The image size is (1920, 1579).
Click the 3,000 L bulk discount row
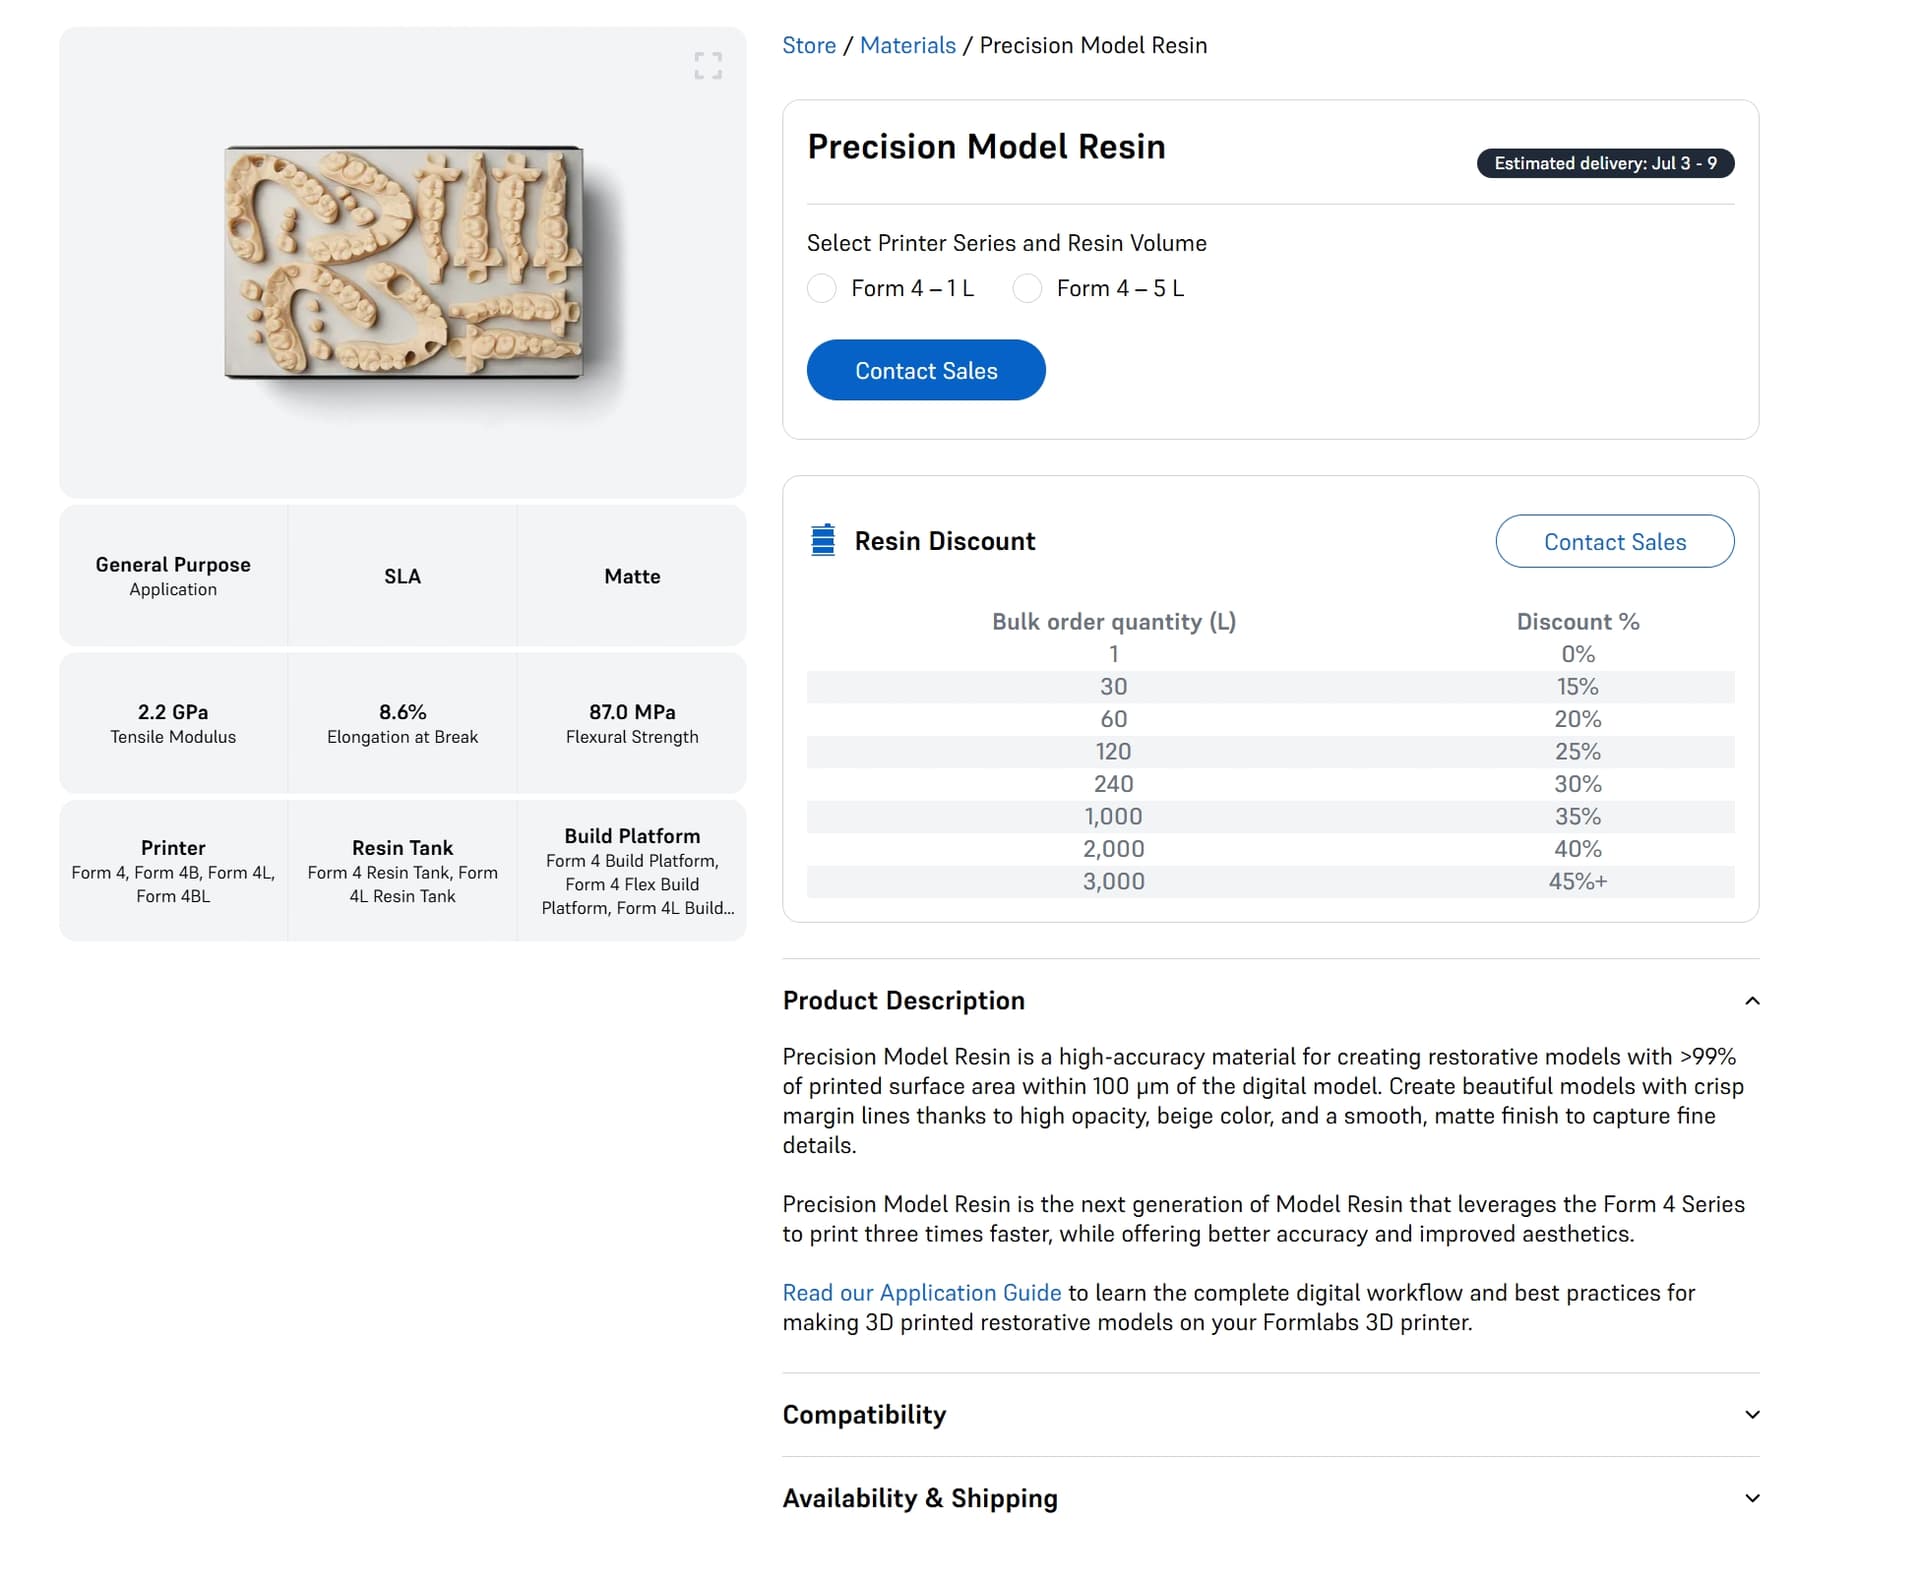coord(1270,882)
